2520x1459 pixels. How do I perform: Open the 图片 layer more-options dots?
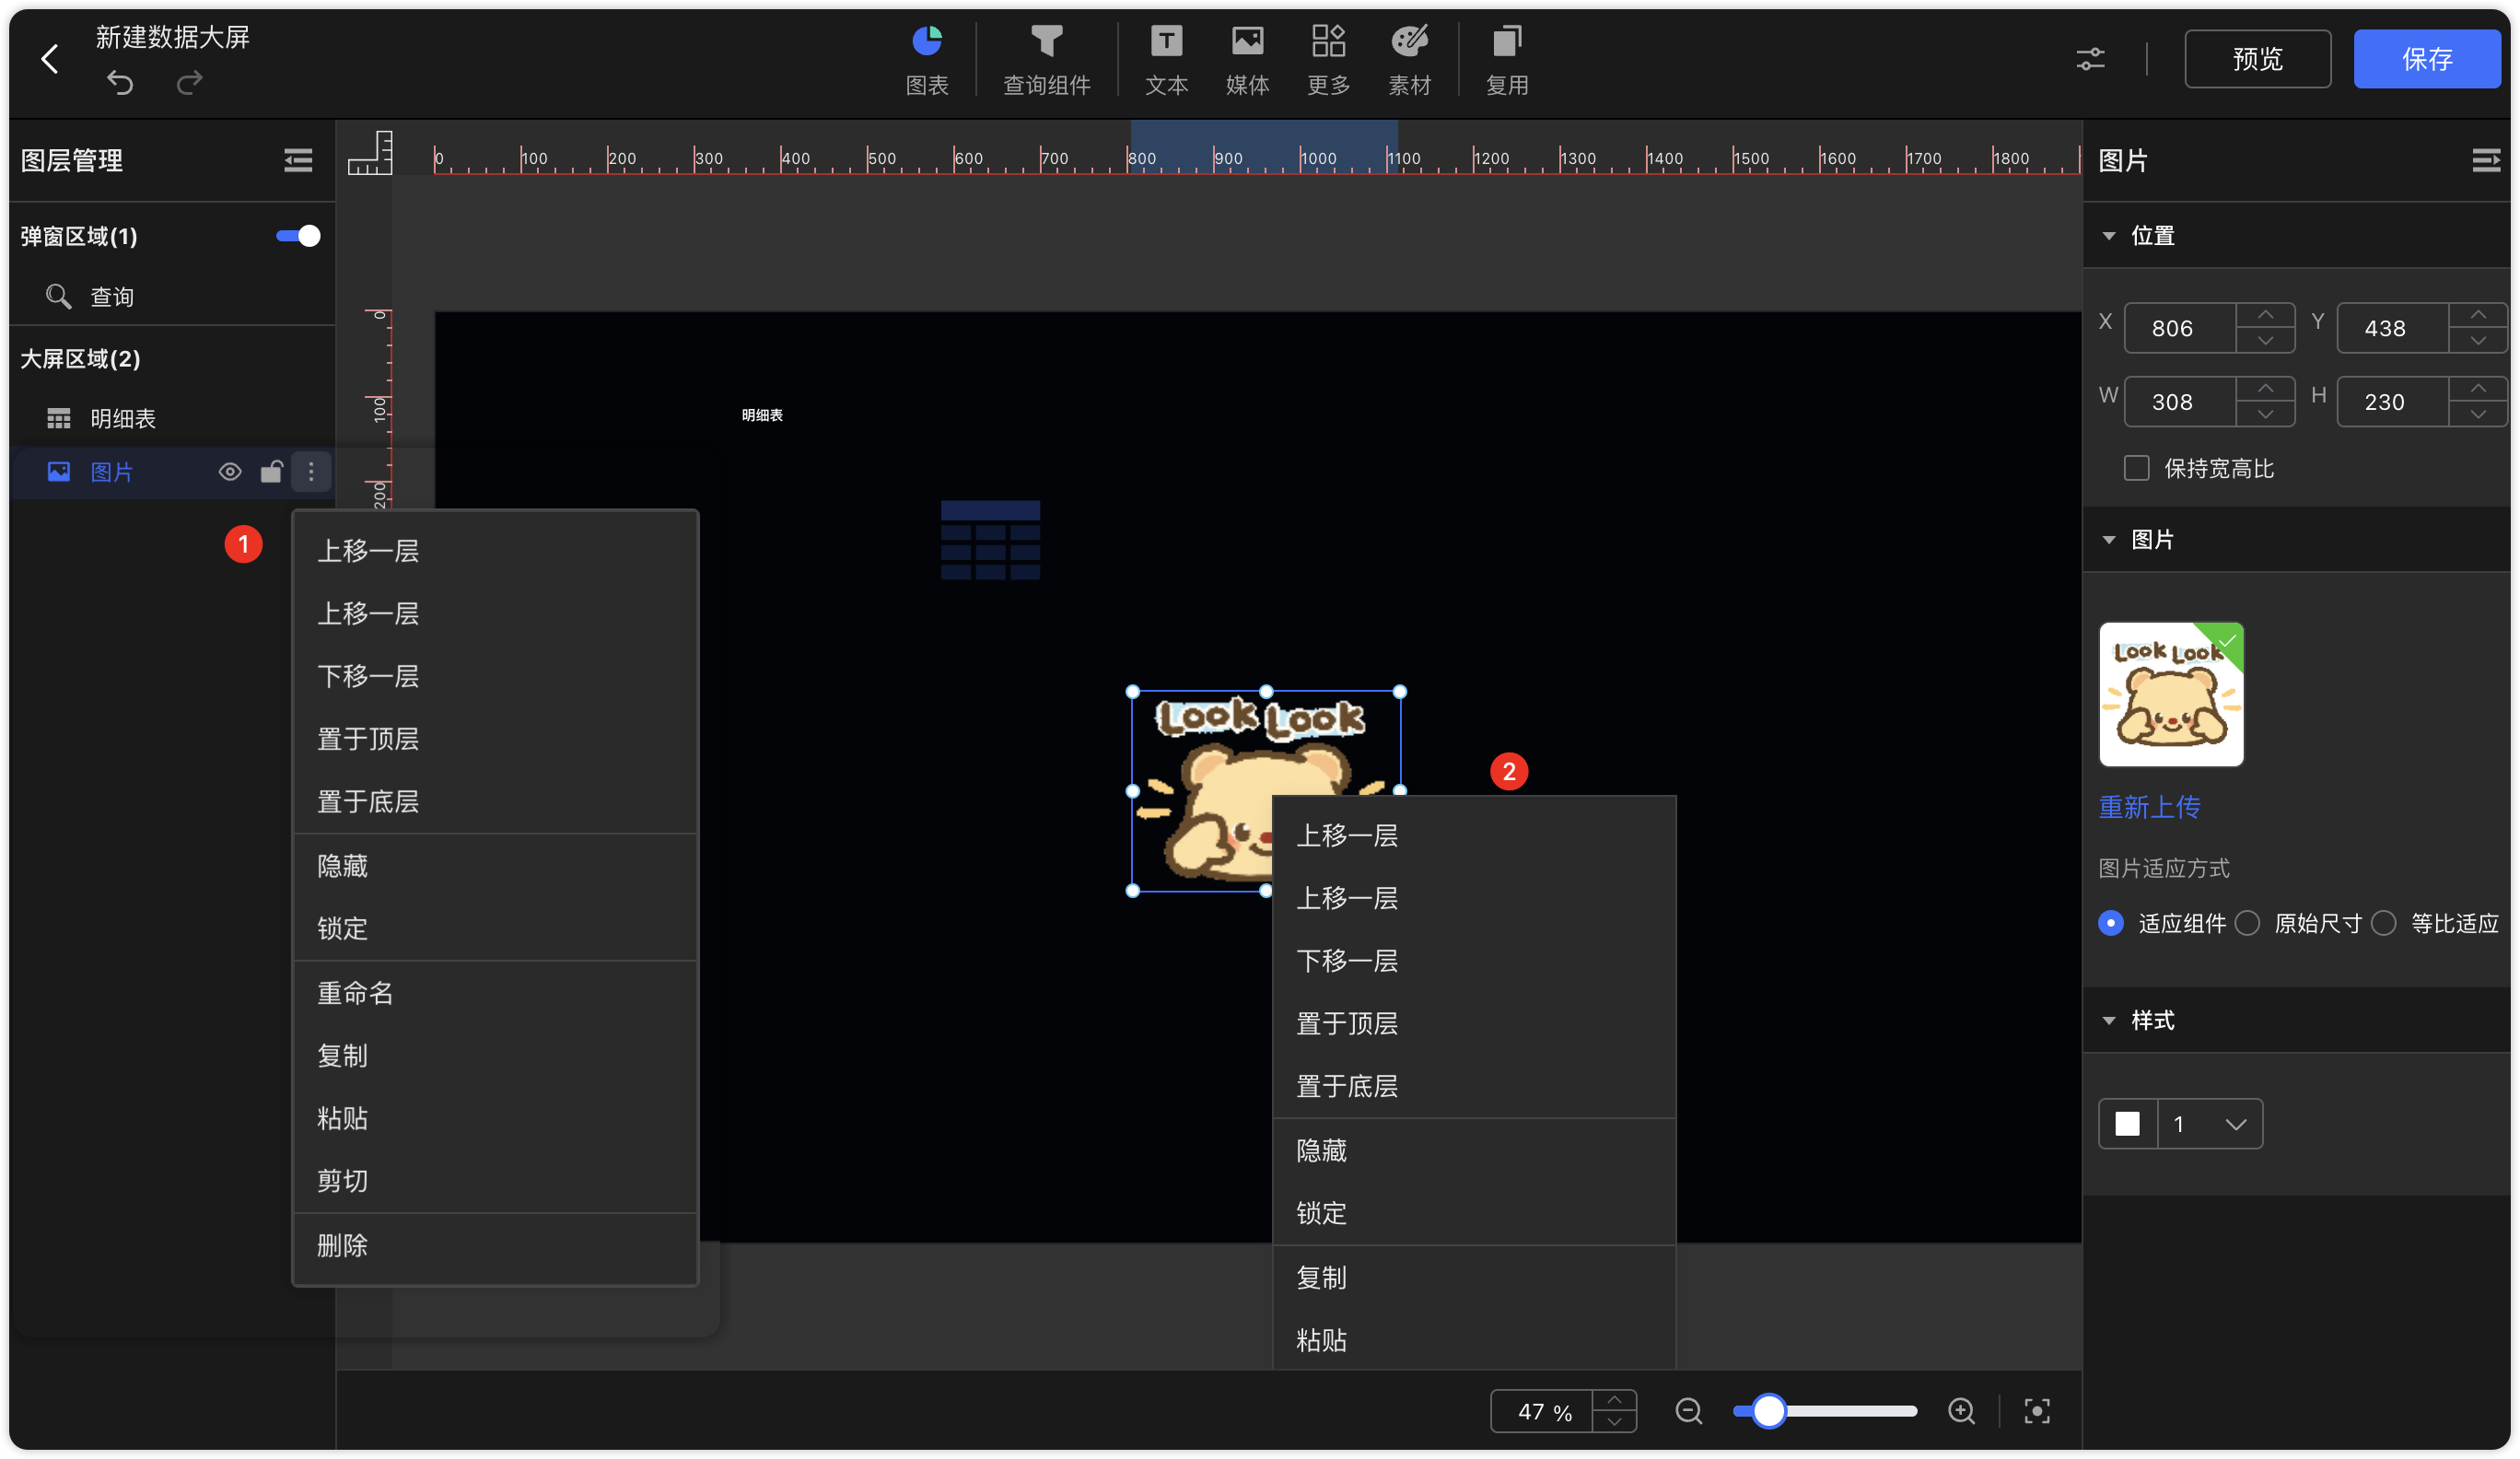click(311, 472)
